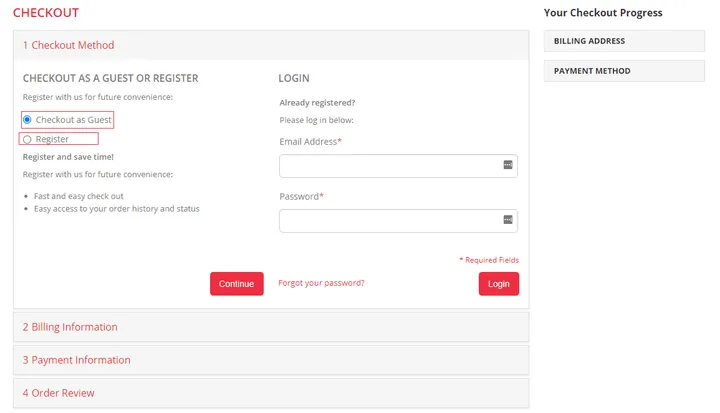Choose the Register radio option
720x413 pixels.
28,140
